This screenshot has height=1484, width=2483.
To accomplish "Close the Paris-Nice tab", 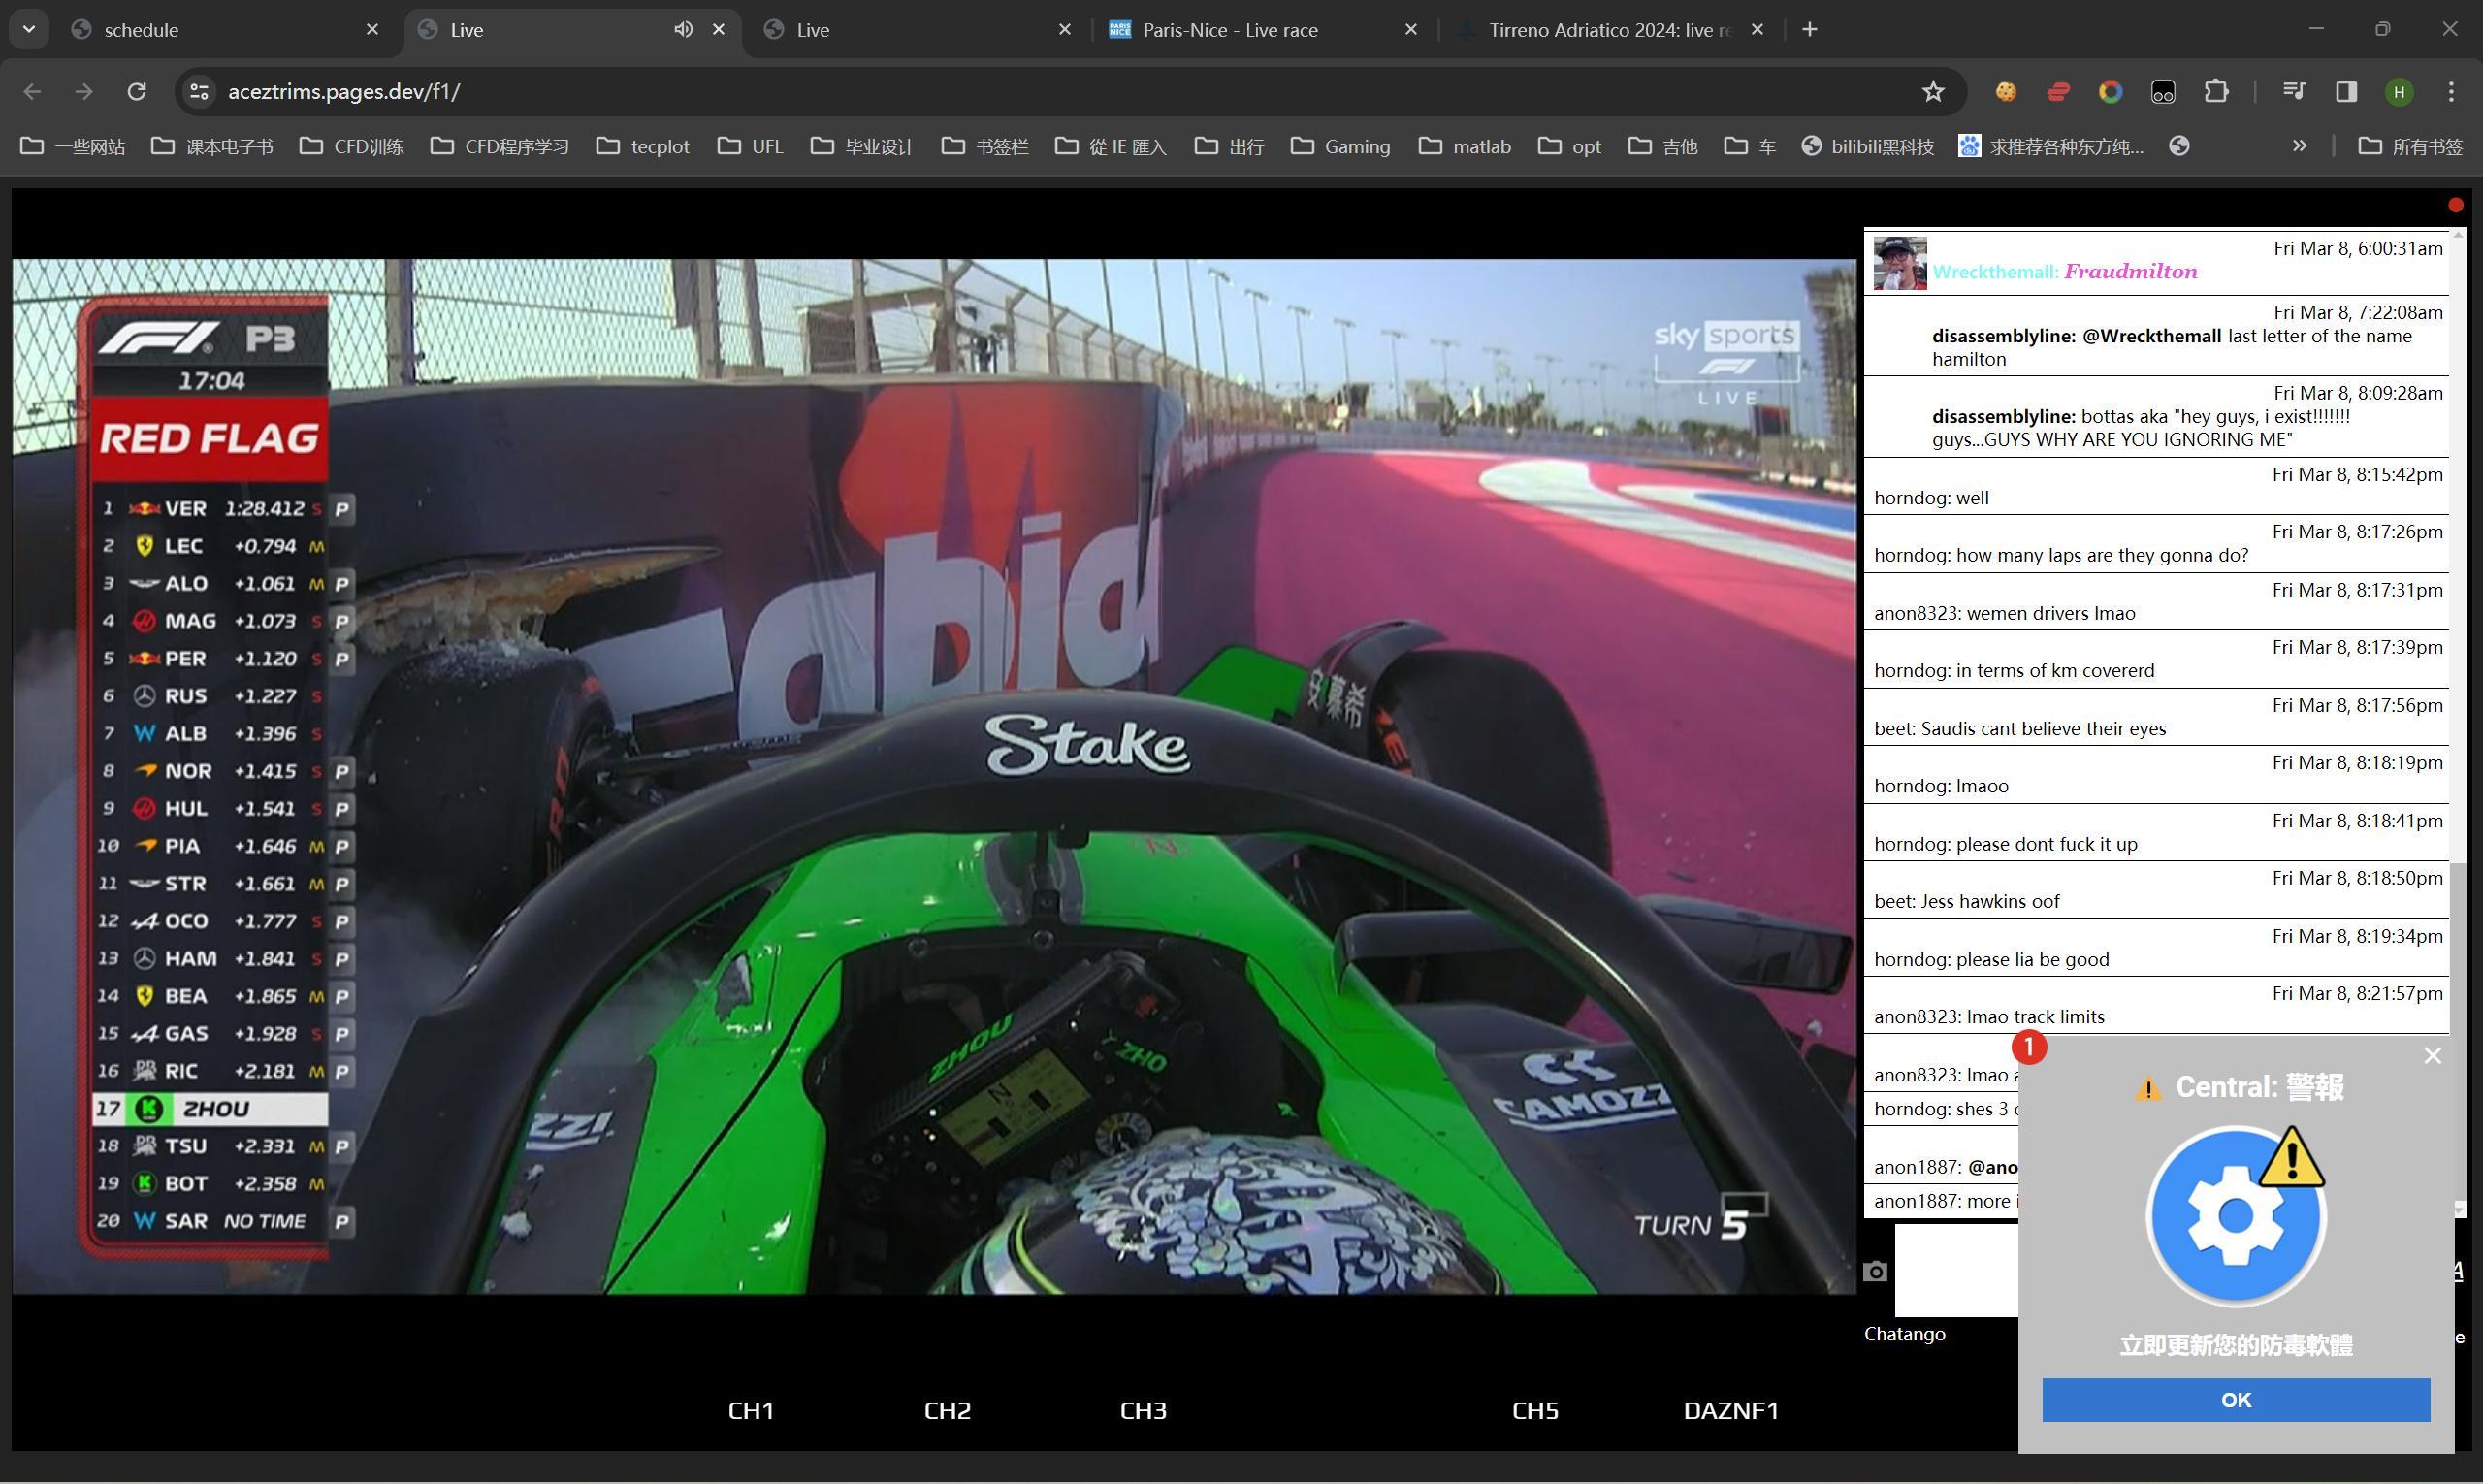I will [1411, 29].
